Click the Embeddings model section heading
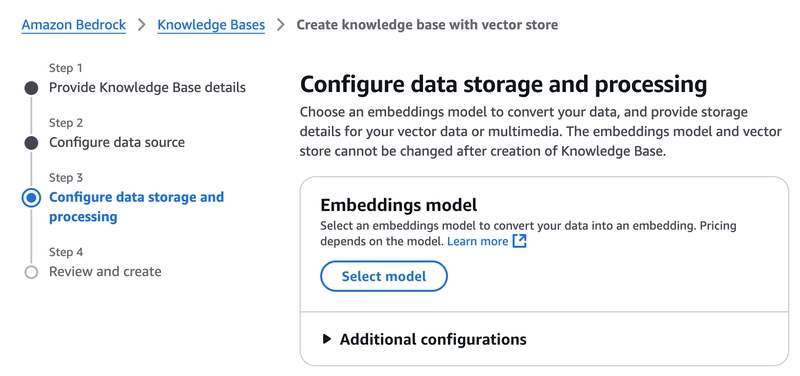This screenshot has height=376, width=800. [399, 205]
